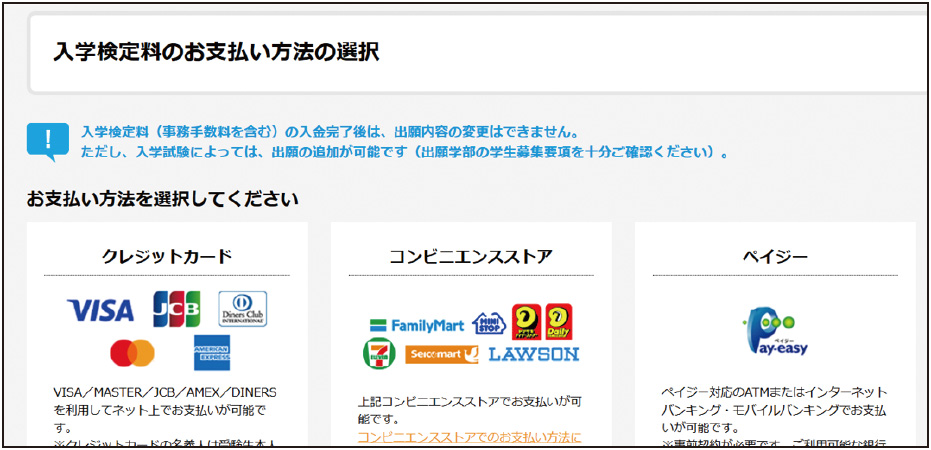Click the VISA/MASTER/JCB/AMEX/DINERS text

[x=165, y=393]
